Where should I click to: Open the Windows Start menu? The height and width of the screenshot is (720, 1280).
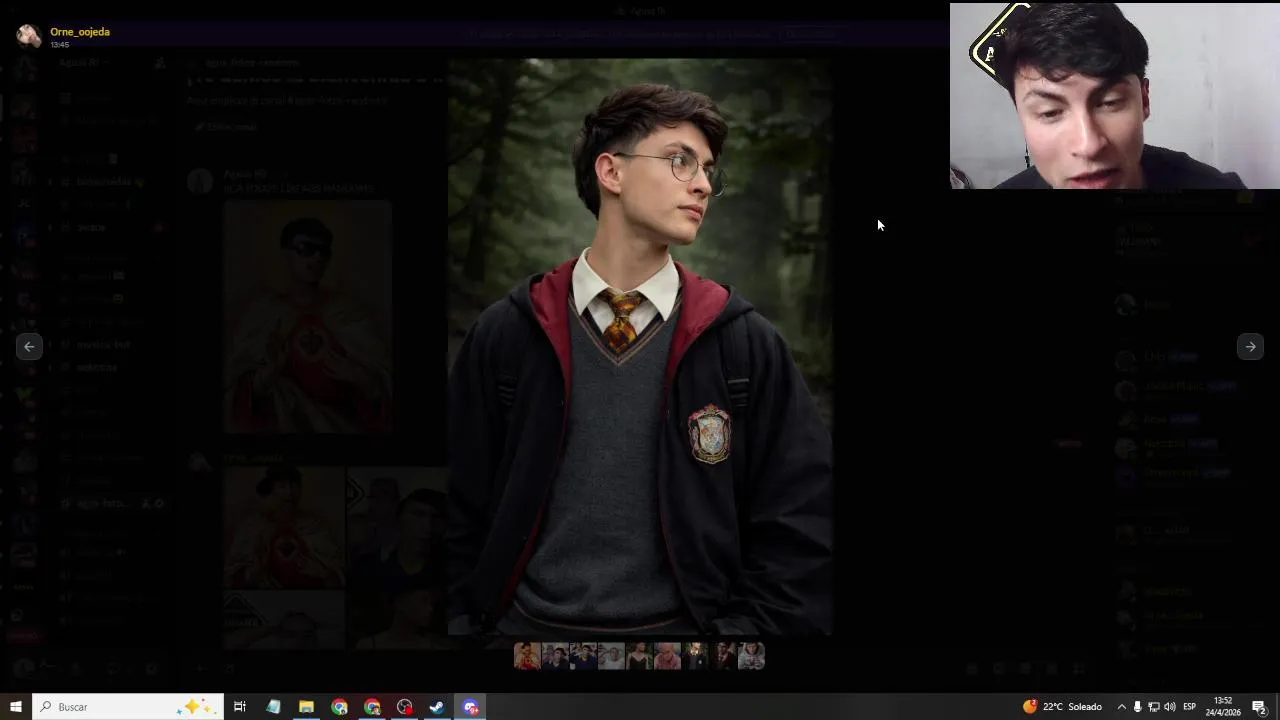(15, 707)
